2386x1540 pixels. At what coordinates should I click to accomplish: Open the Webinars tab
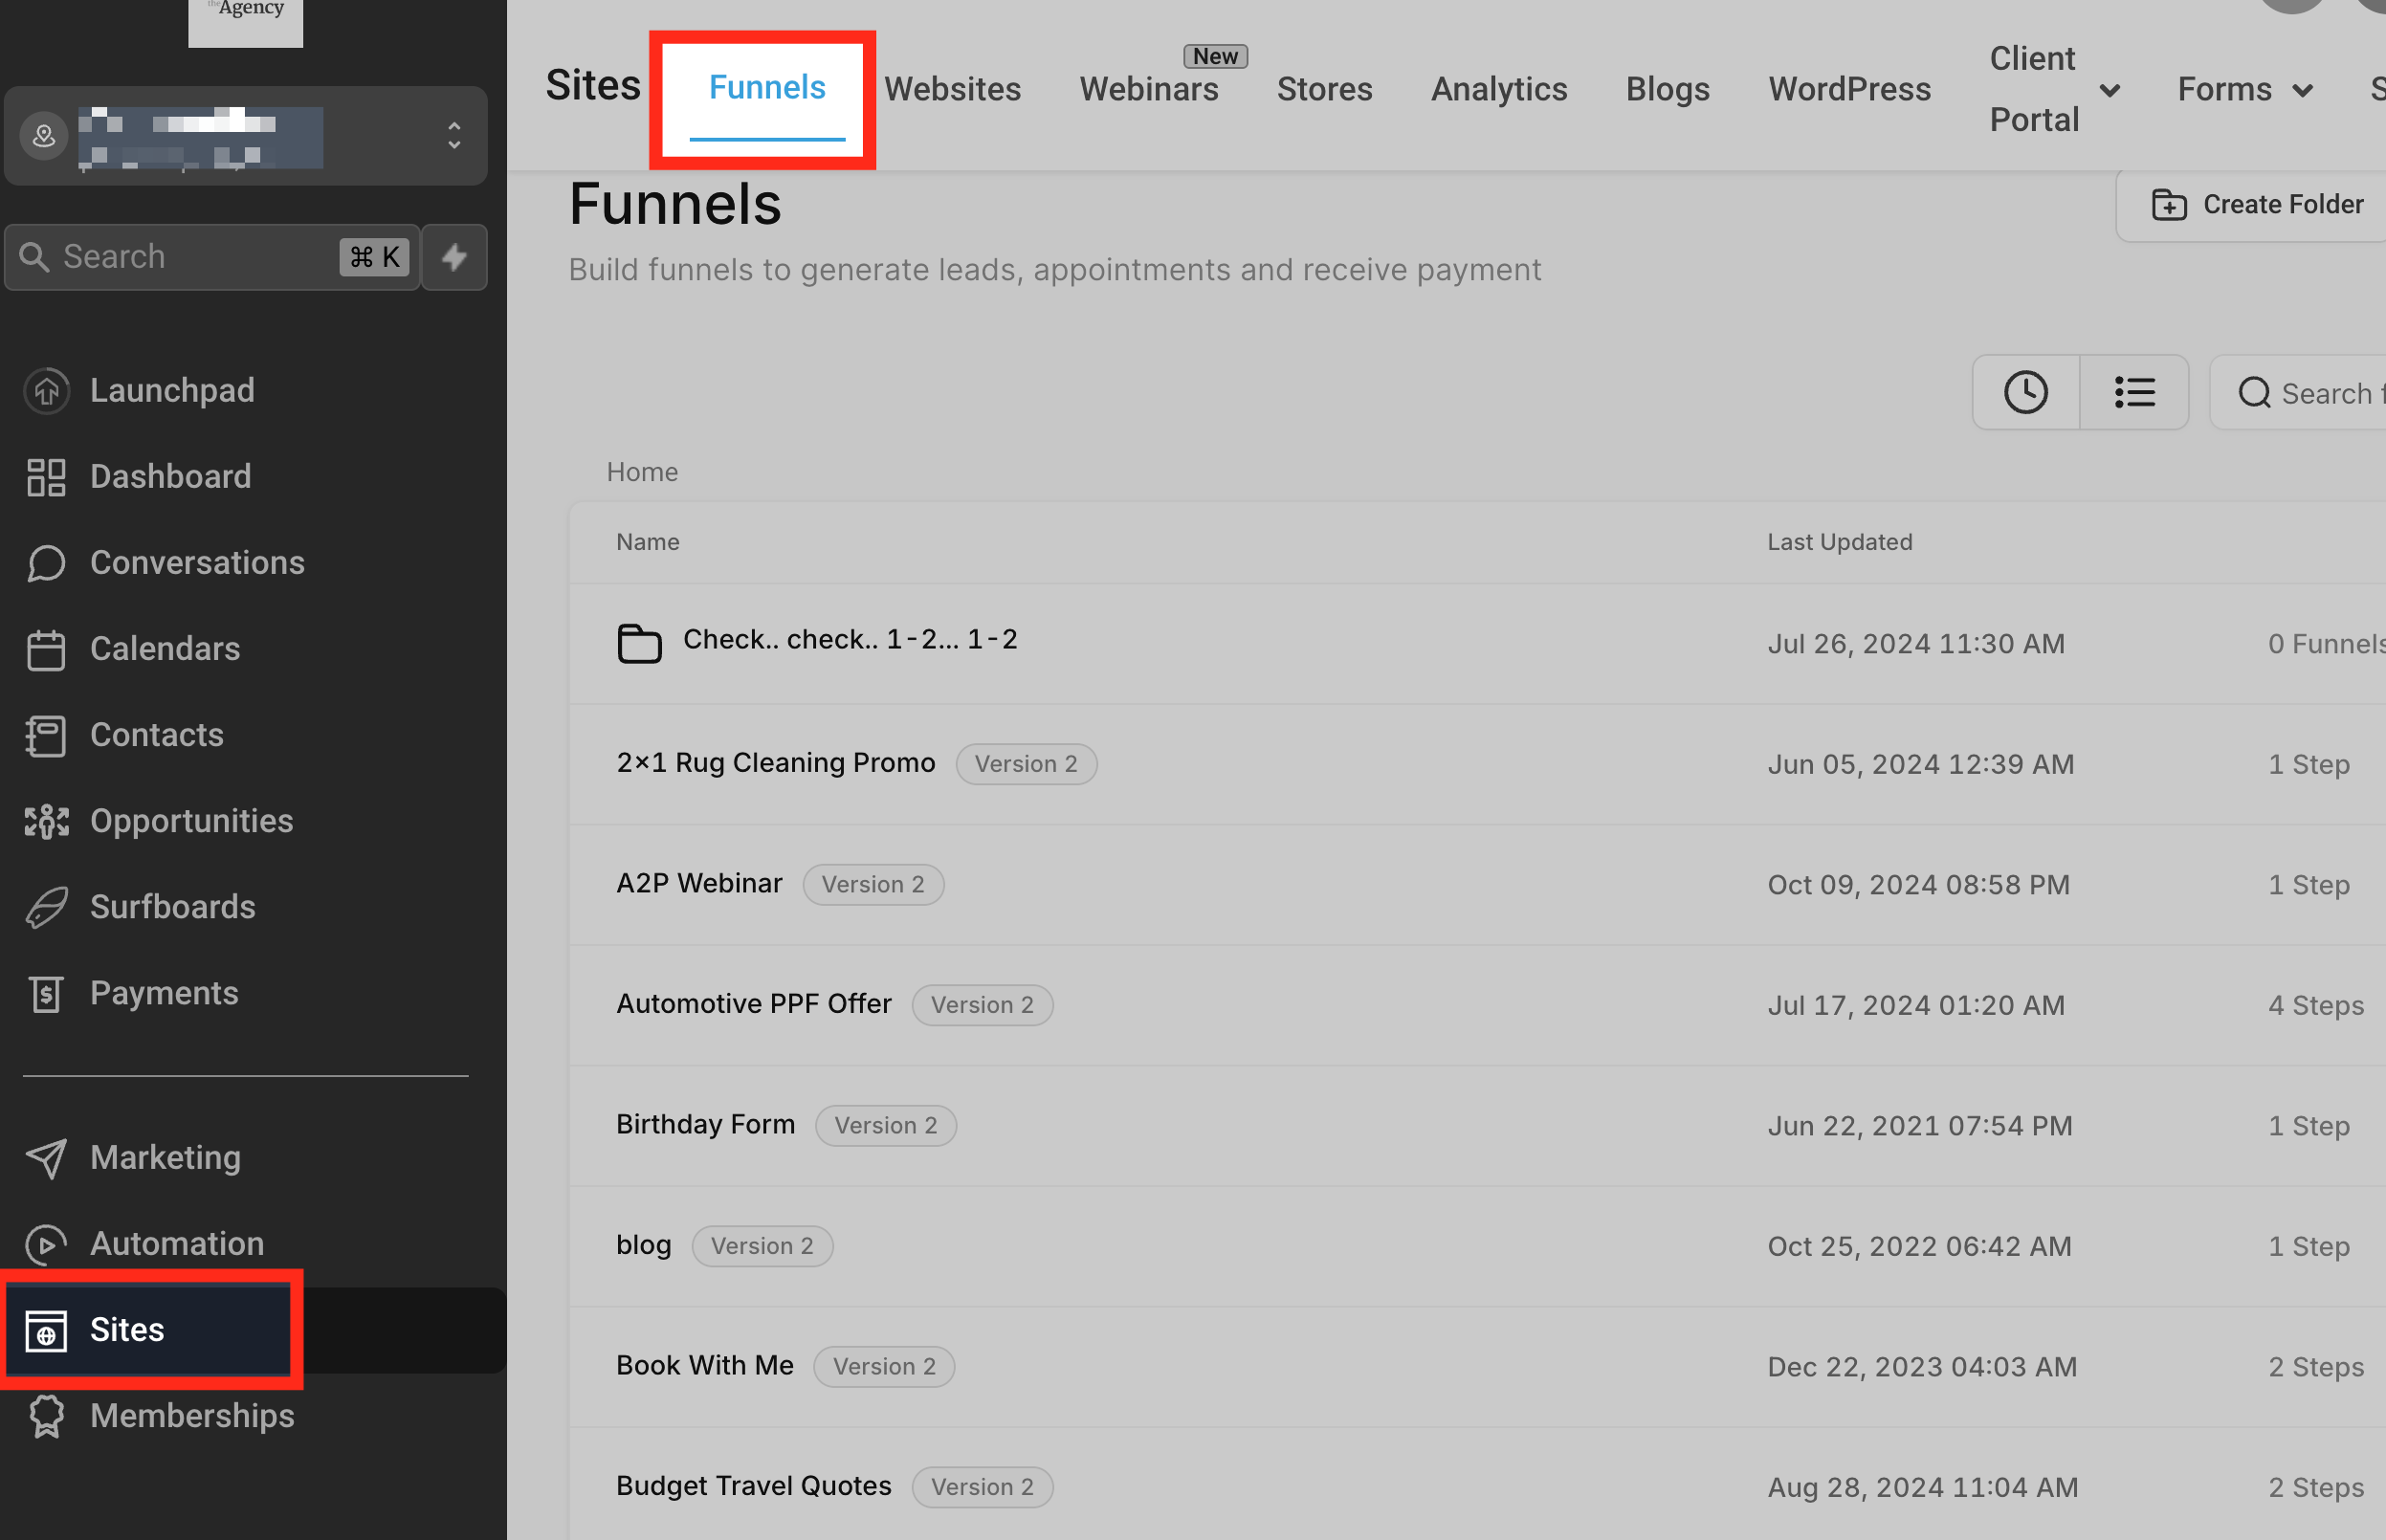pos(1148,89)
